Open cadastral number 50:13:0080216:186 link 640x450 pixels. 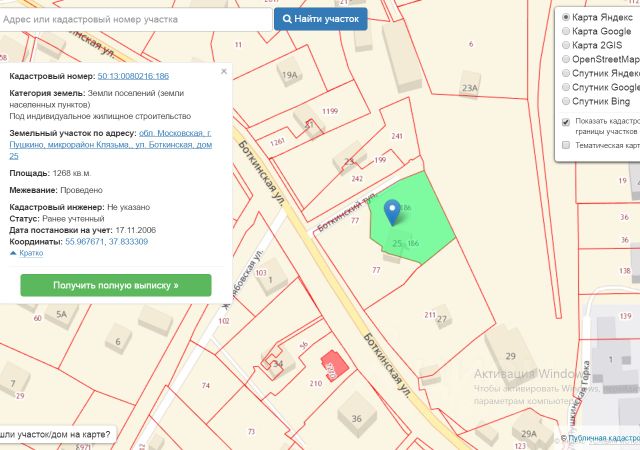point(133,76)
